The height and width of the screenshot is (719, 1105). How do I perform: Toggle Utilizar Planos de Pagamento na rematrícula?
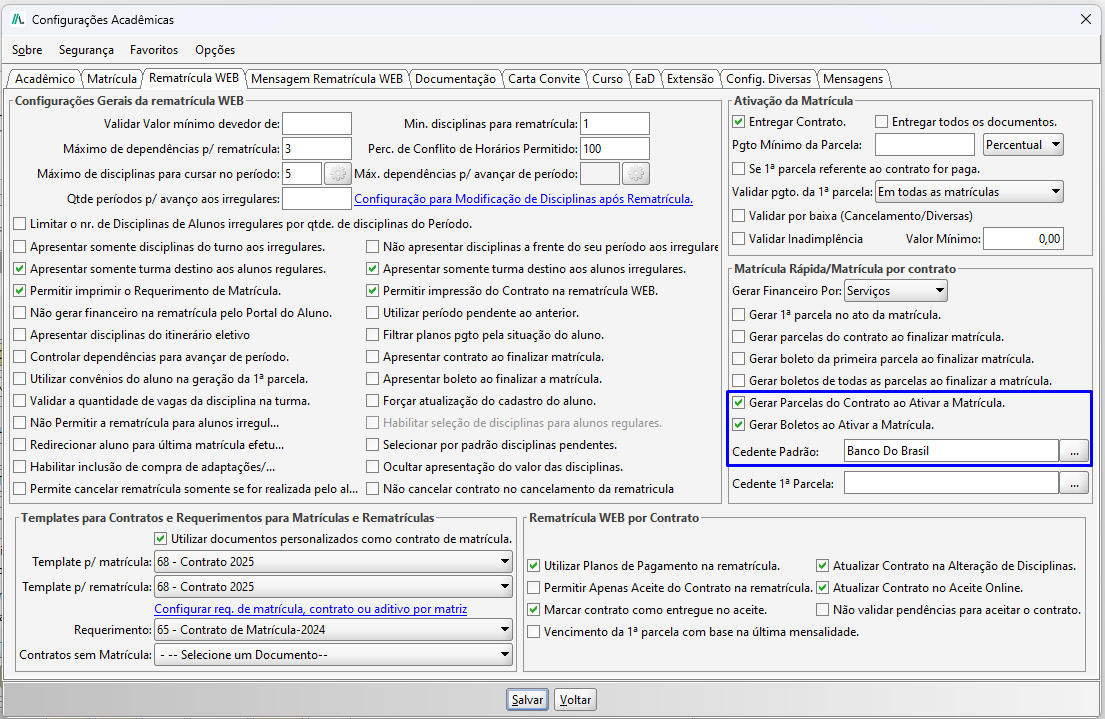(x=533, y=566)
